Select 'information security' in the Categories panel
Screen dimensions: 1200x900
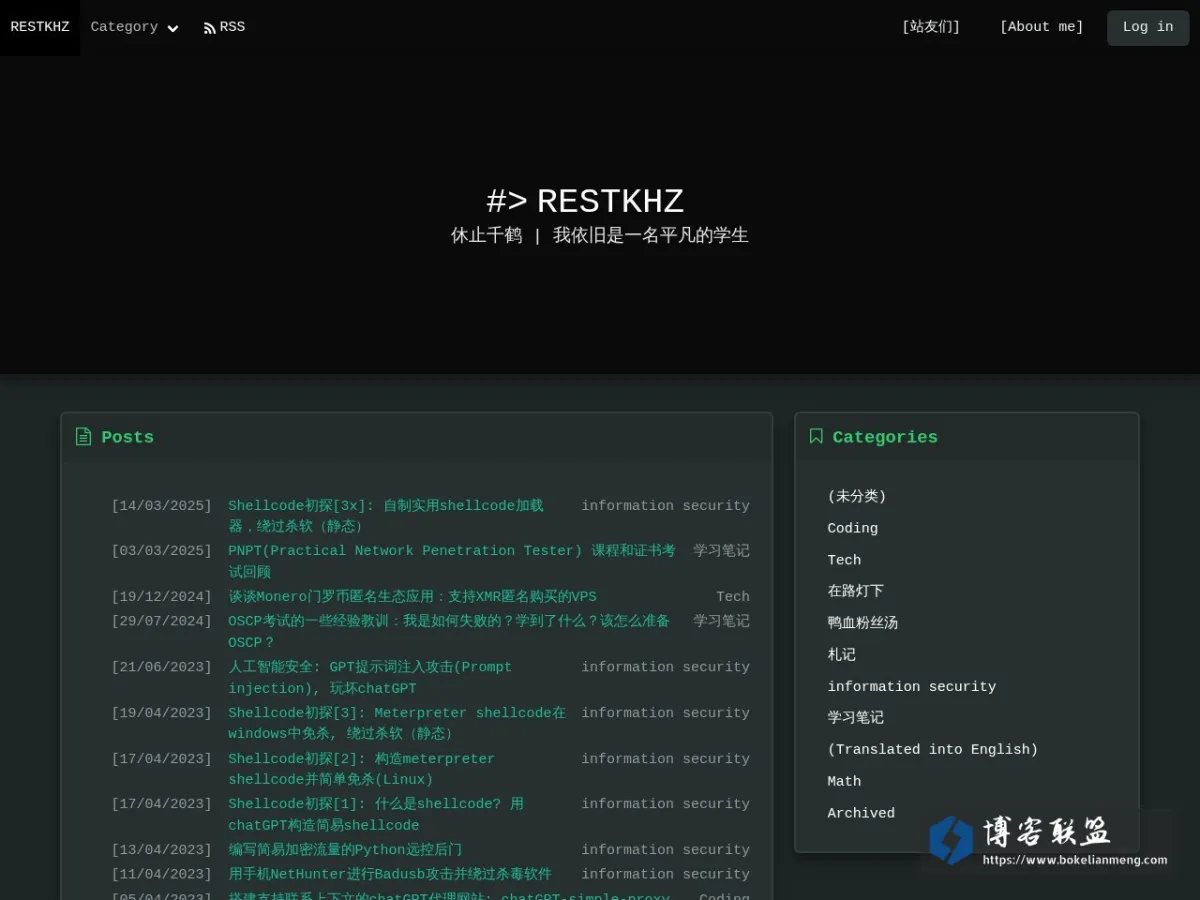pos(912,687)
